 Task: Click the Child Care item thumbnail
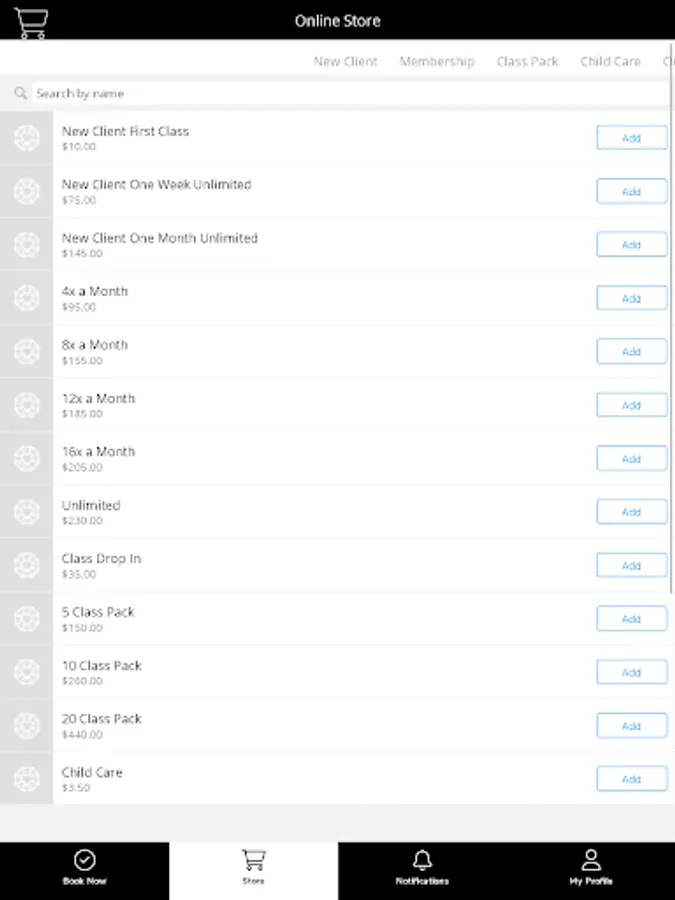(26, 779)
